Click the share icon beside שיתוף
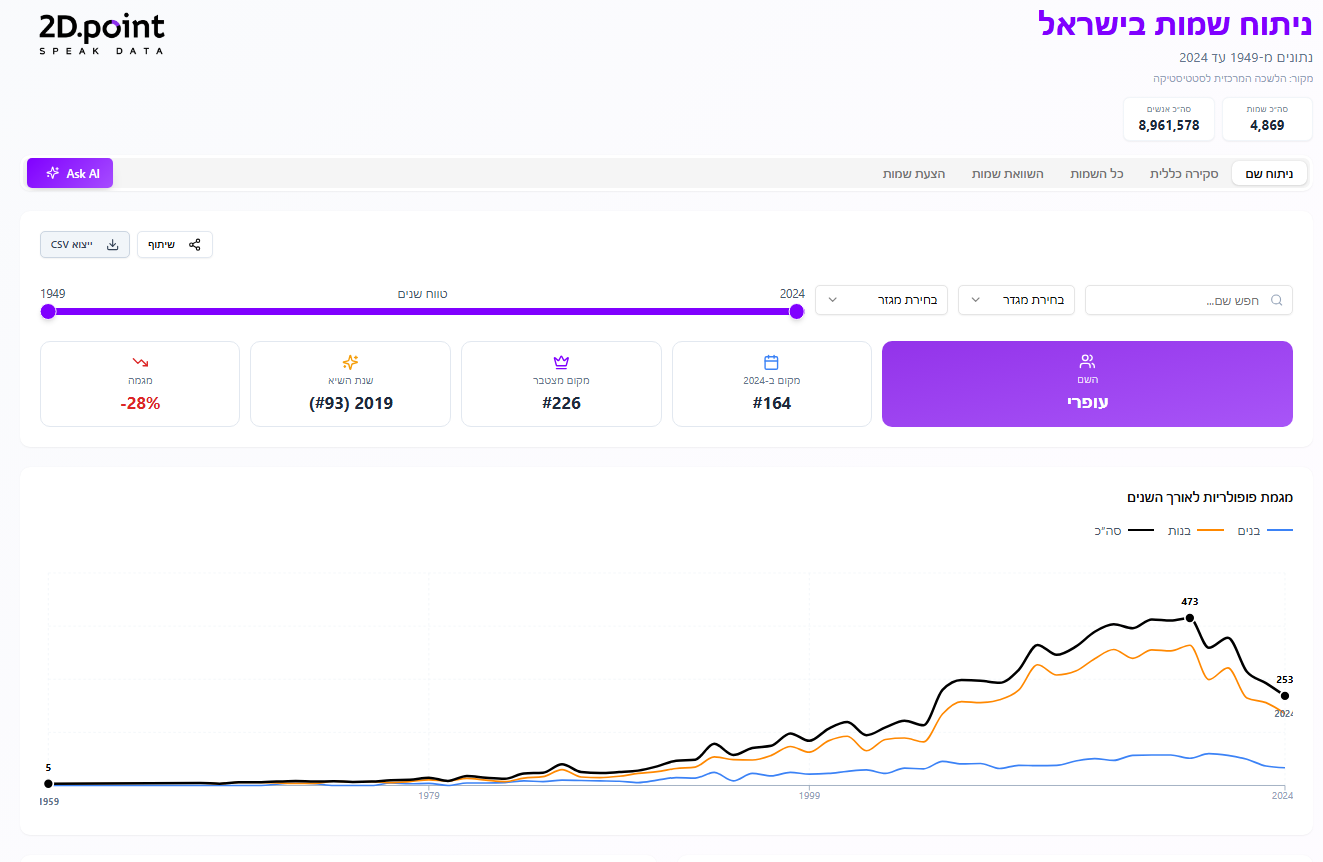The width and height of the screenshot is (1323, 862). pos(194,245)
